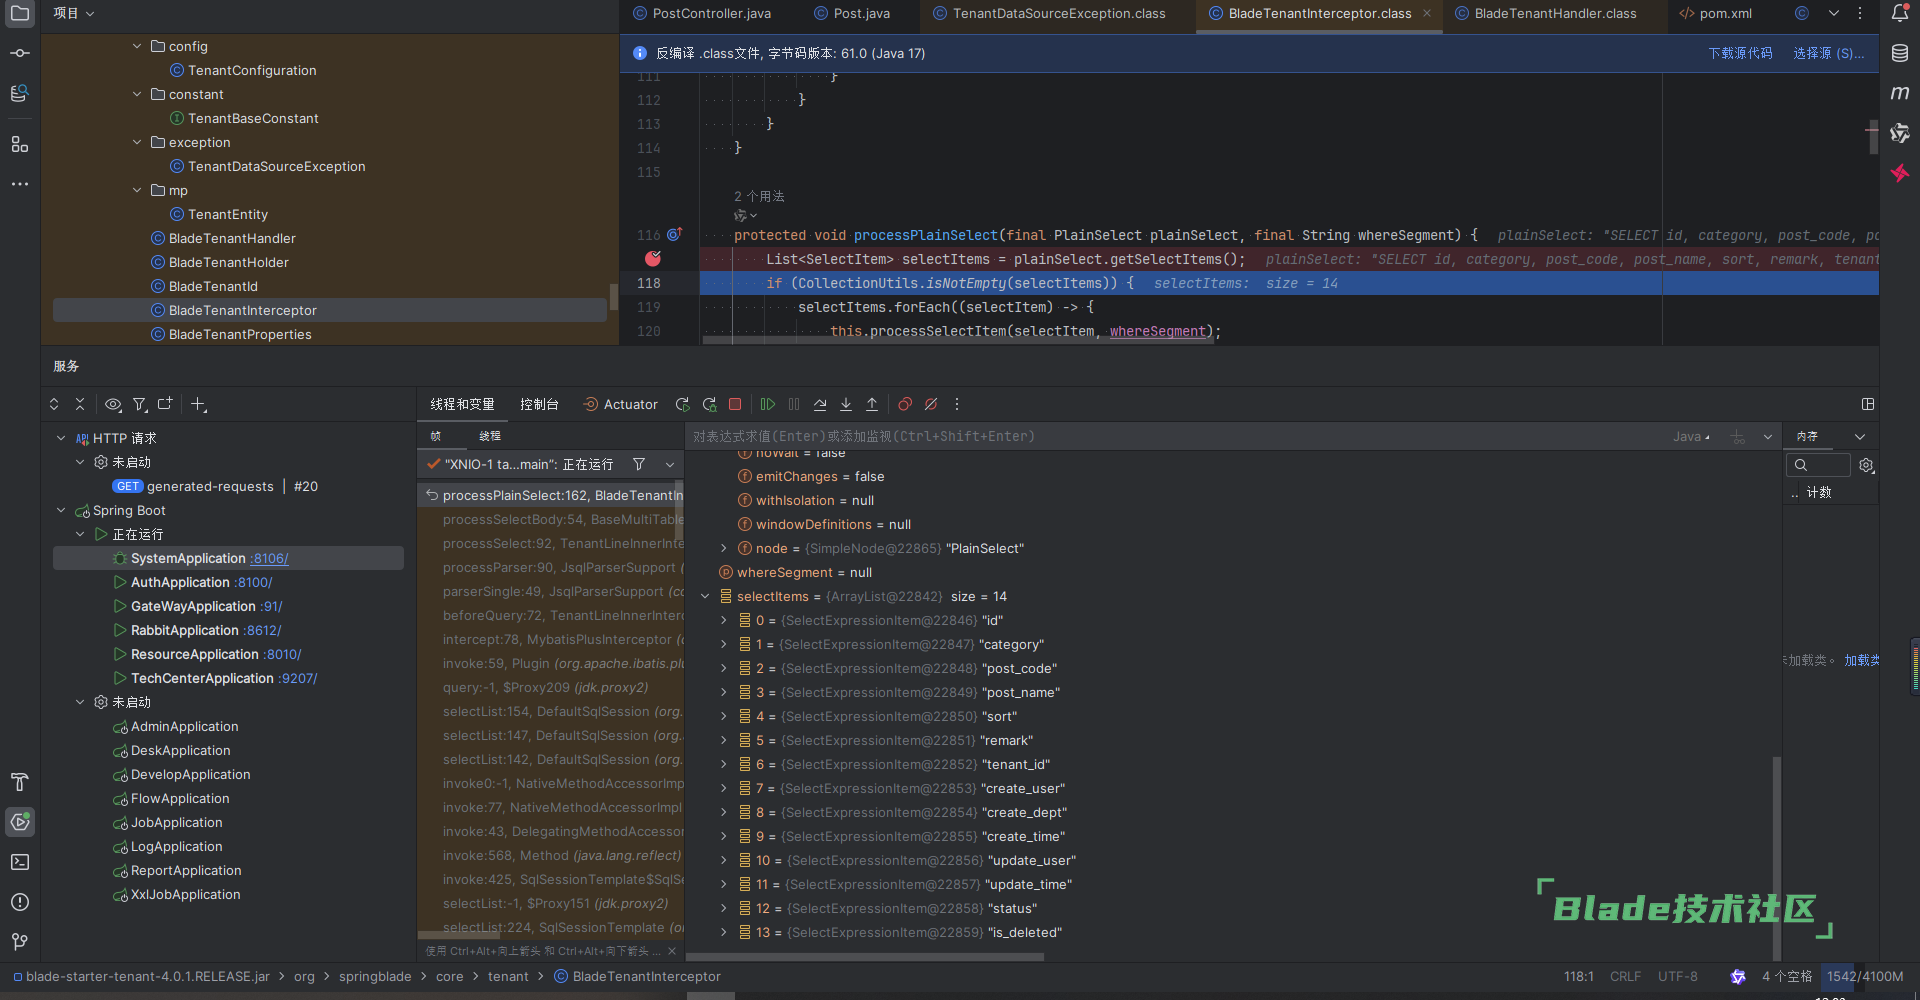The height and width of the screenshot is (1000, 1920).
Task: Open the Java expression language selector
Action: click(1691, 437)
